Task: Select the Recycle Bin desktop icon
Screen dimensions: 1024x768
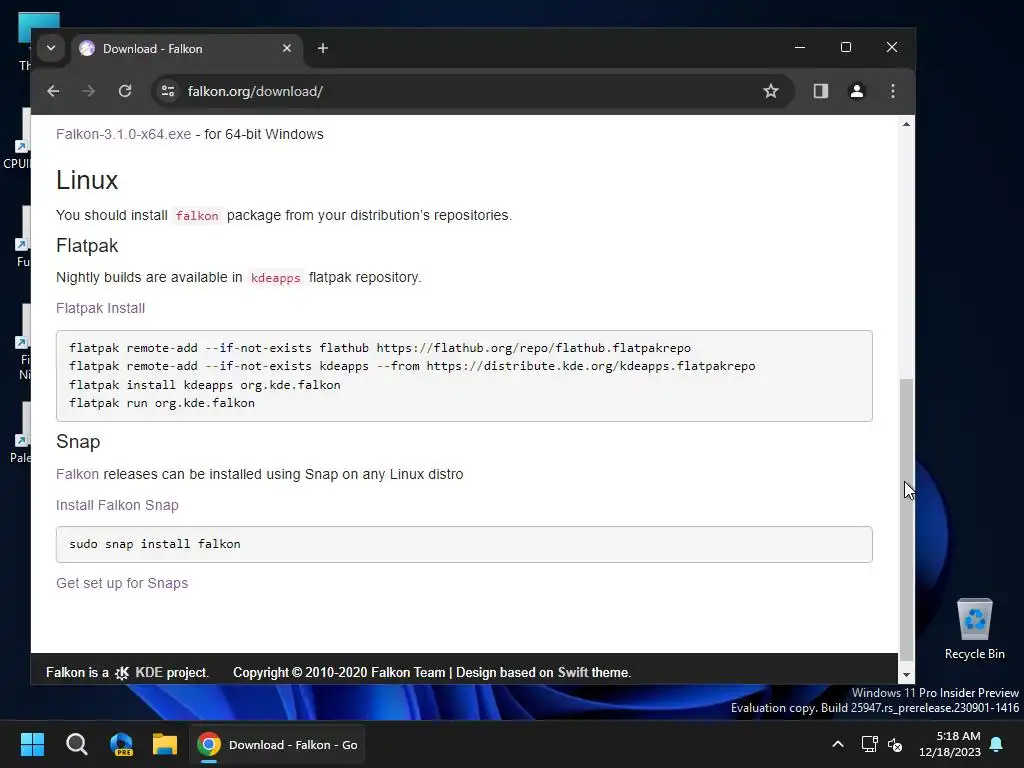Action: click(974, 630)
